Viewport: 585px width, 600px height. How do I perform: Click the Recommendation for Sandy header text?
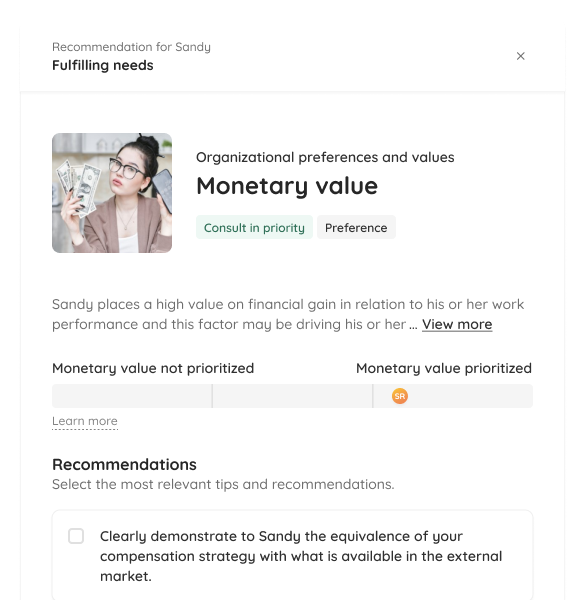click(x=131, y=47)
